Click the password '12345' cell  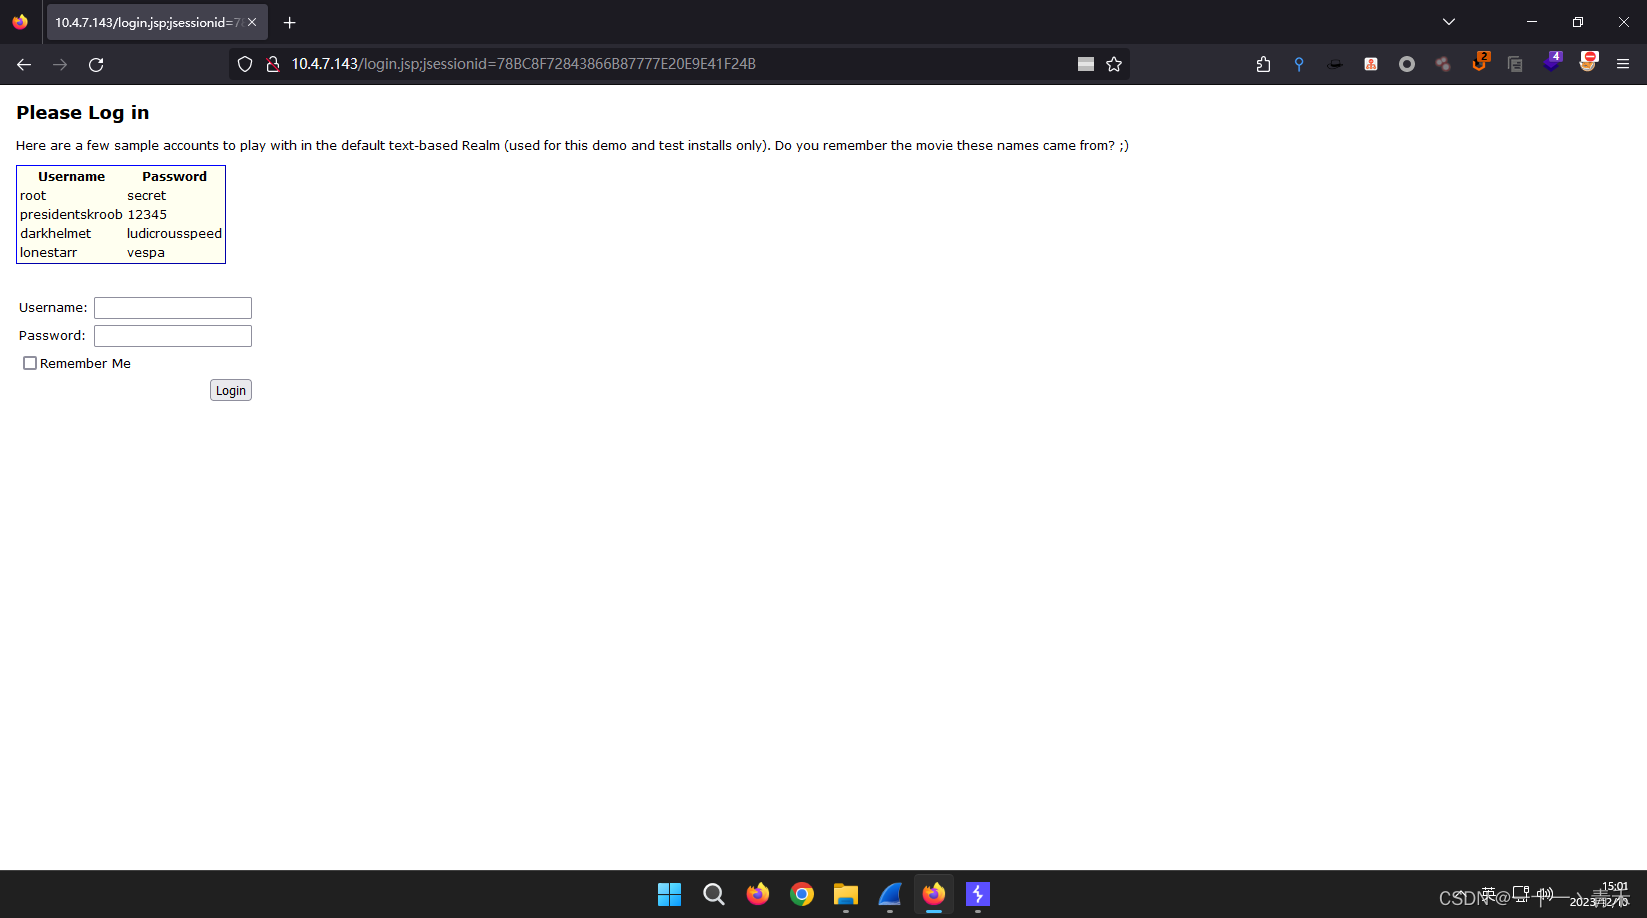(x=147, y=215)
